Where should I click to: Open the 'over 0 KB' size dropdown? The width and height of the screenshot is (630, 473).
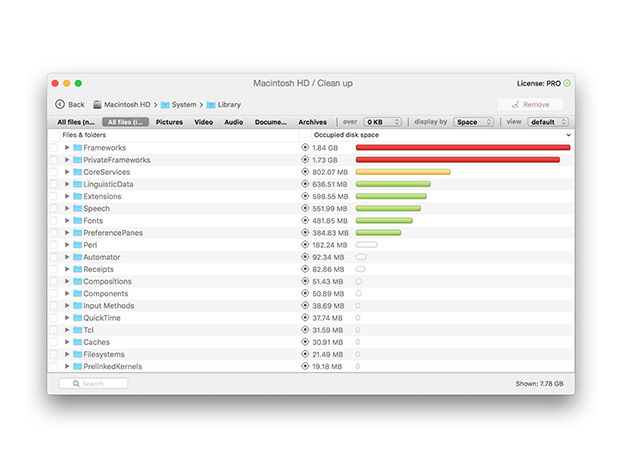point(382,122)
